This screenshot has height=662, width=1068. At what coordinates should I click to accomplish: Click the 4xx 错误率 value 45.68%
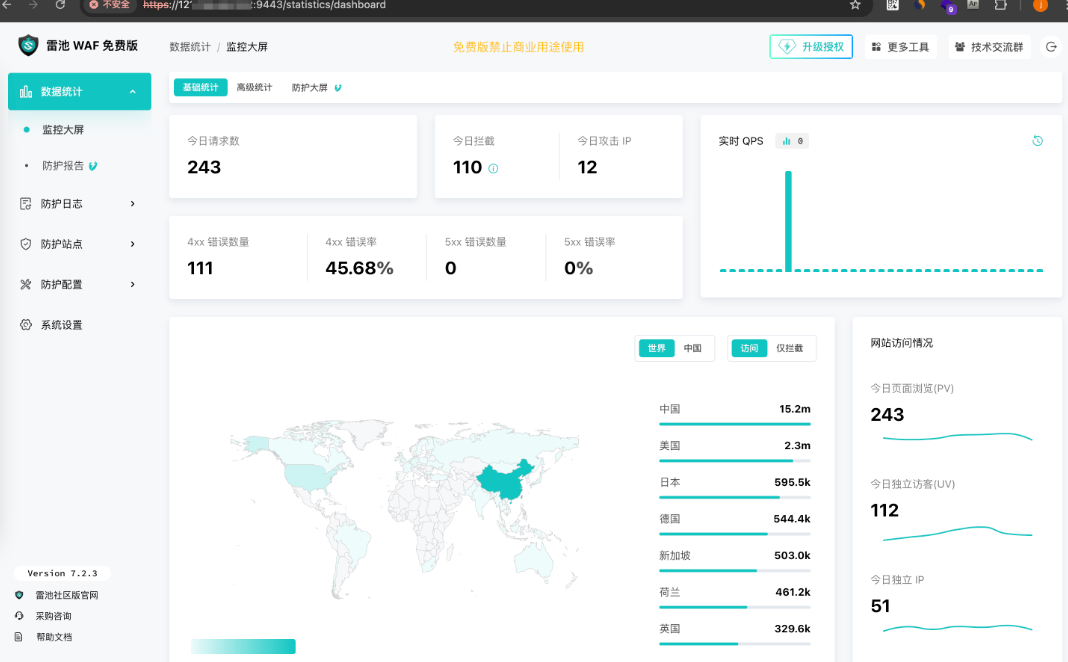coord(359,268)
